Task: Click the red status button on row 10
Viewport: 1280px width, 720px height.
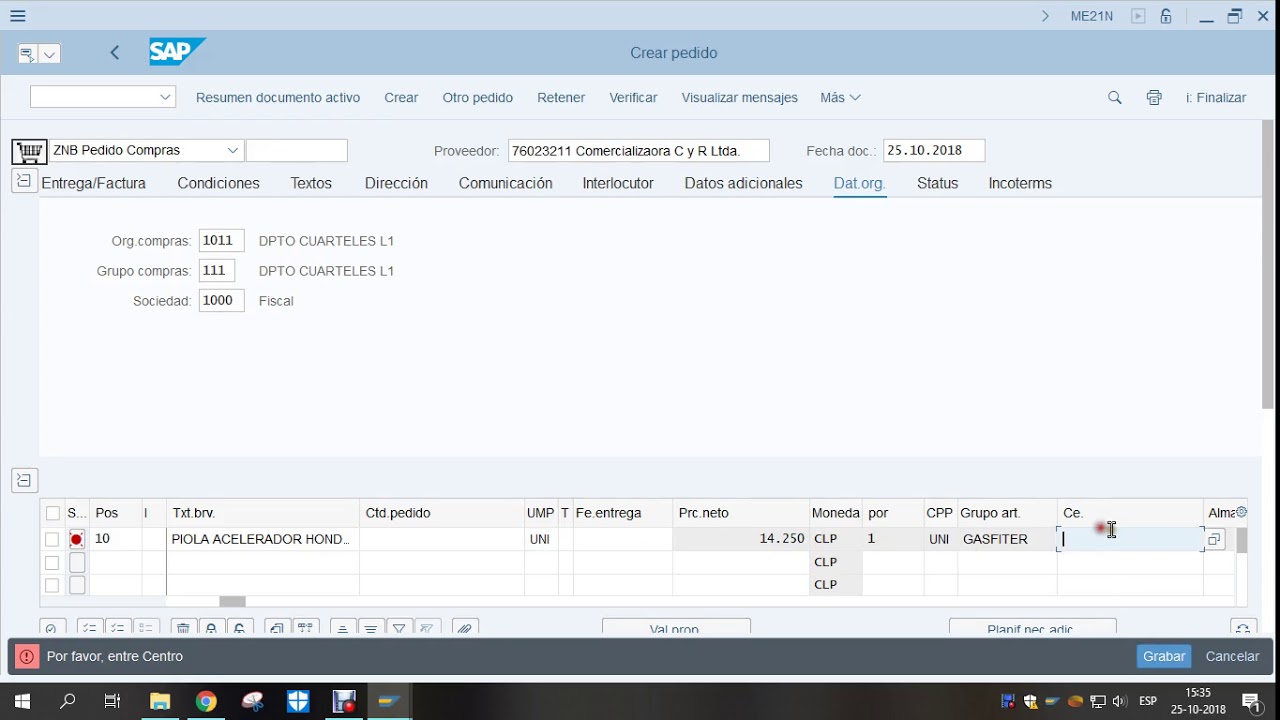Action: [77, 539]
